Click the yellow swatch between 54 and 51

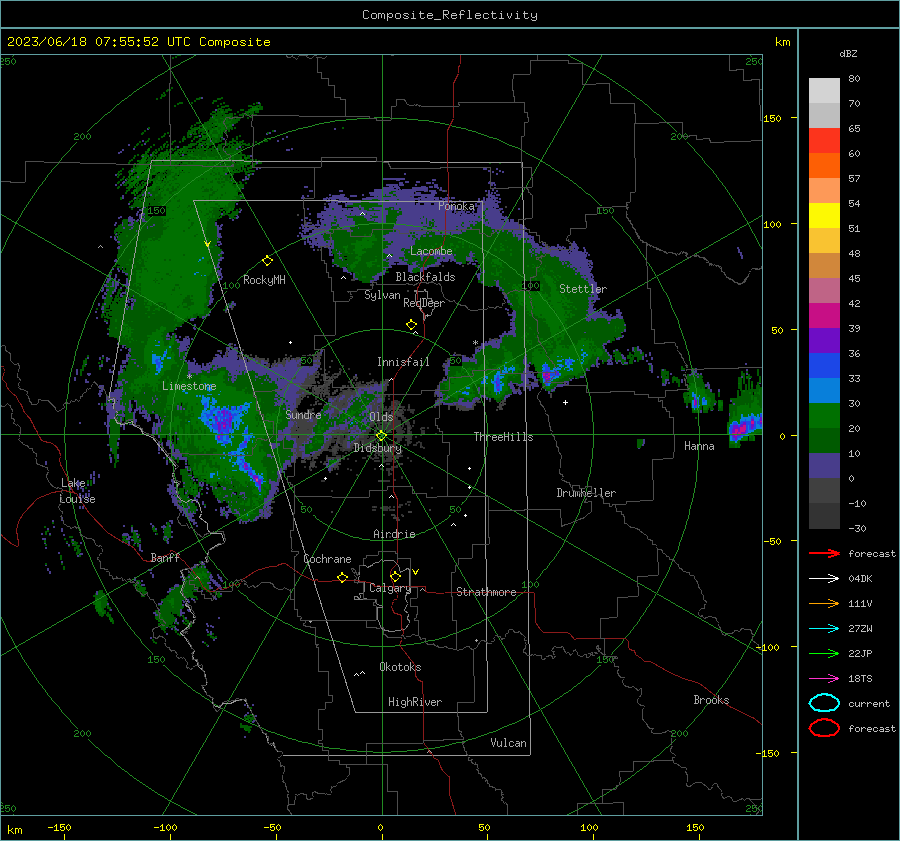[824, 216]
